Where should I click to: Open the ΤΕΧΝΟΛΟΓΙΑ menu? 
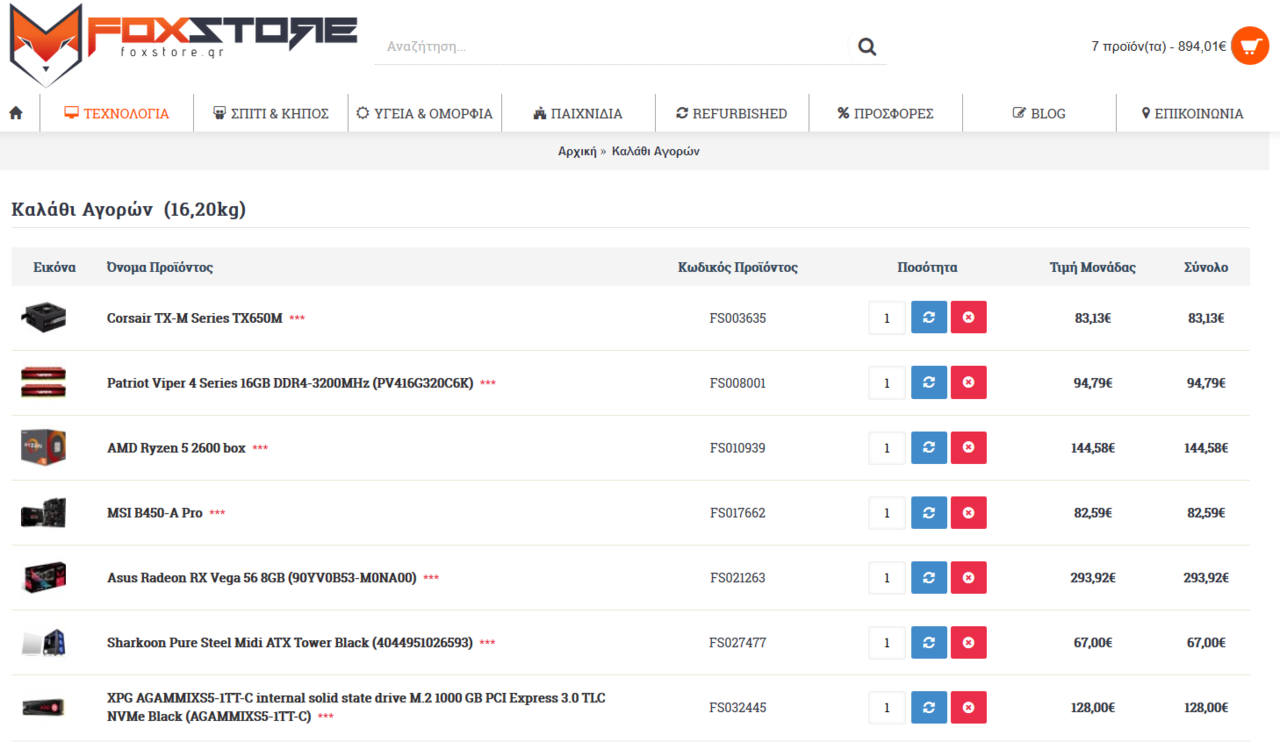(116, 113)
